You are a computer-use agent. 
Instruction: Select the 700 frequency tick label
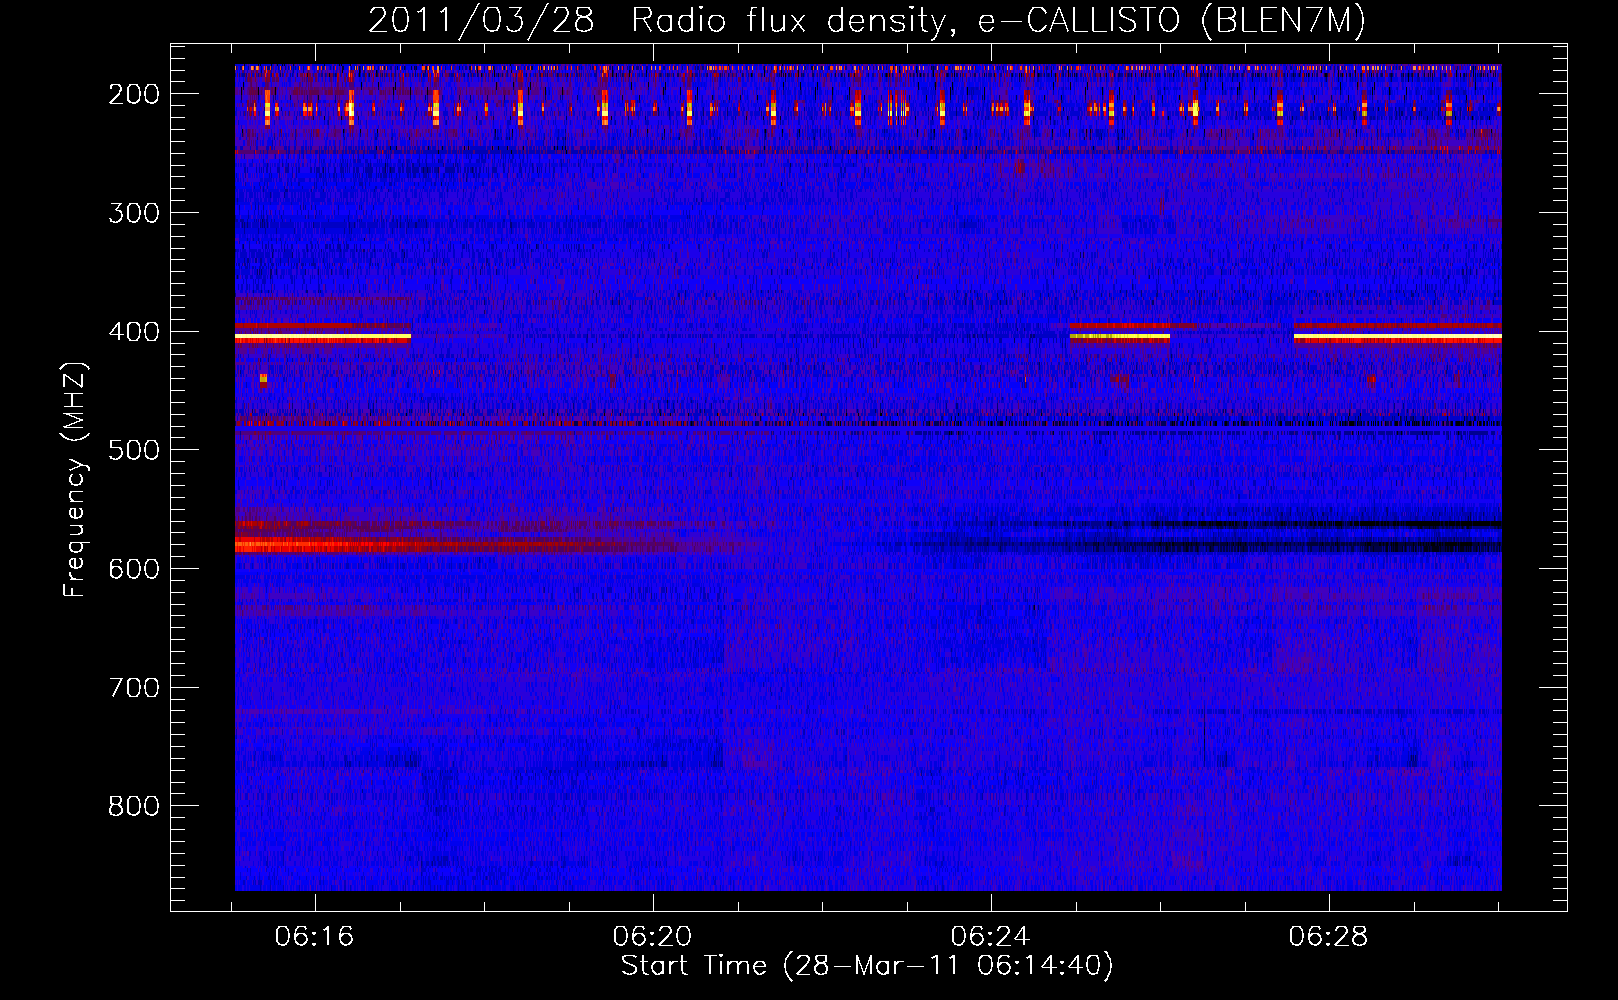(x=133, y=688)
